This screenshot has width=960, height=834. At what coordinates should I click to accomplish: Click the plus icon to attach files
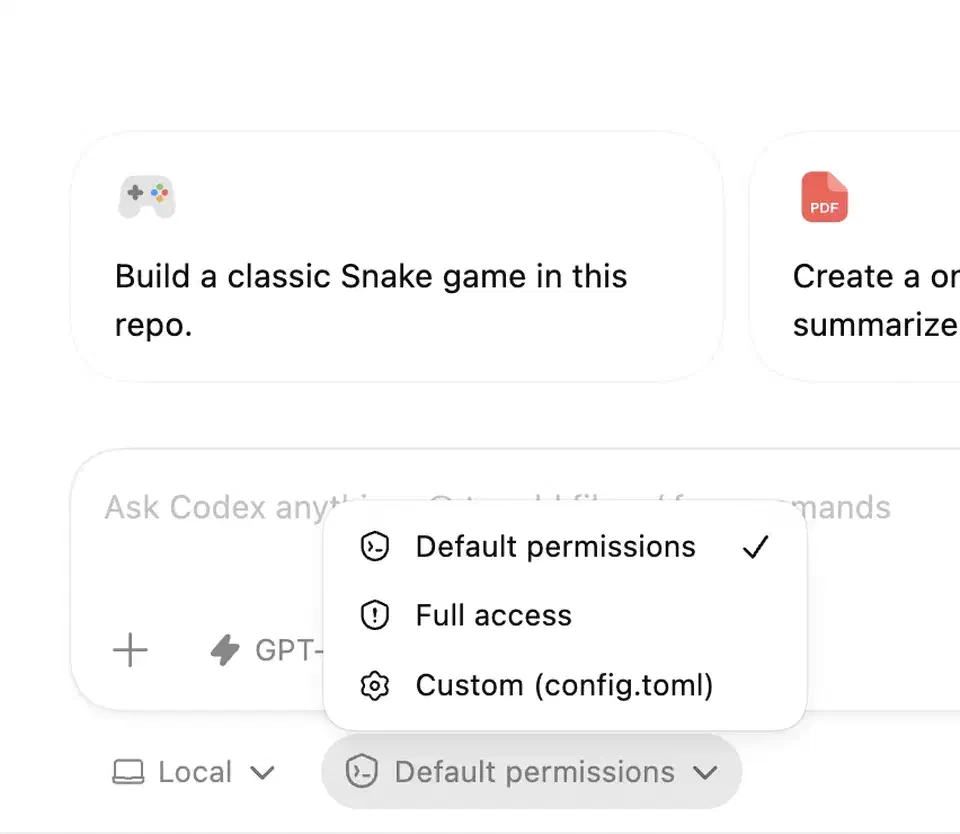(x=129, y=650)
